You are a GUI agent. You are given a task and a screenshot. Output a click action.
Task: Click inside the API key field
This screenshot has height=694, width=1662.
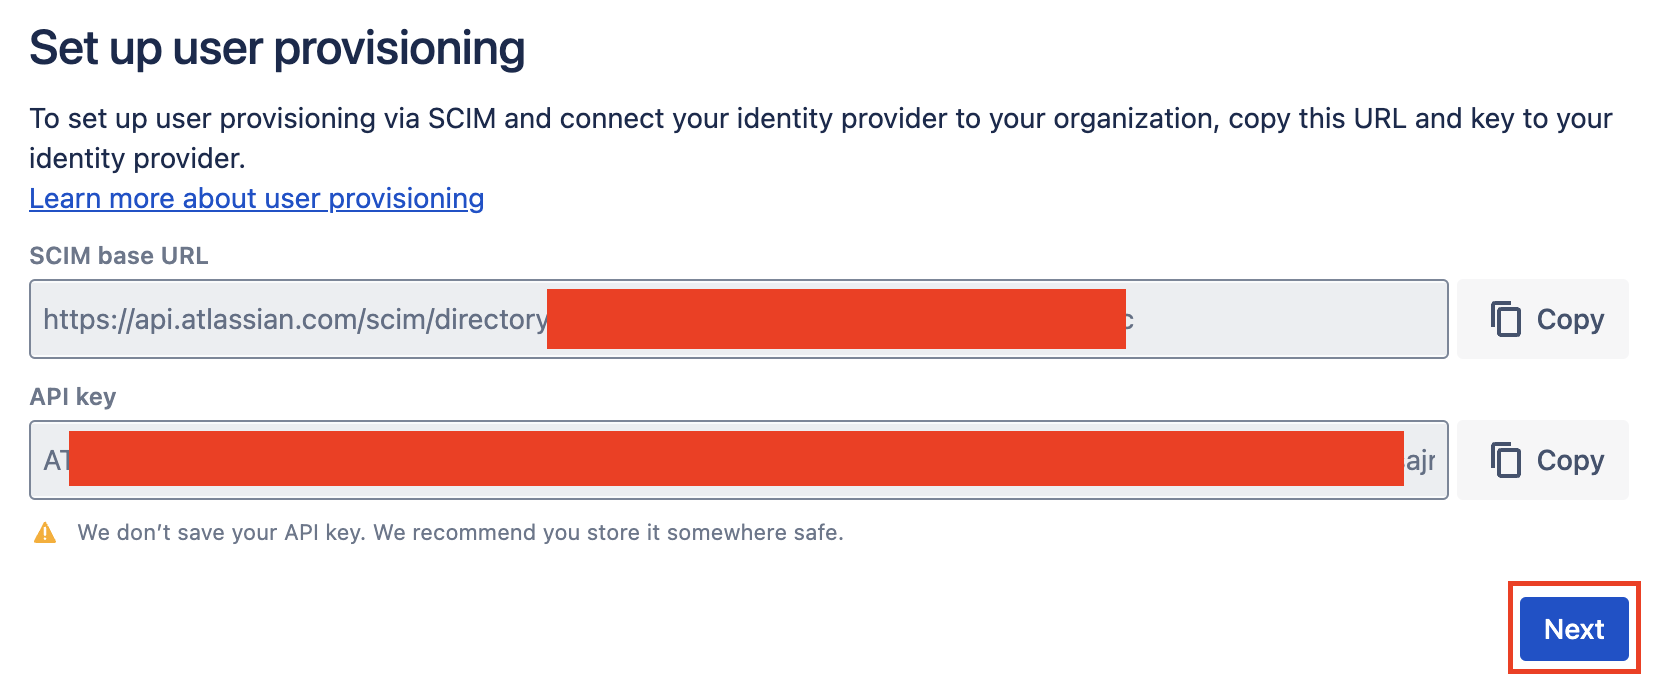740,459
